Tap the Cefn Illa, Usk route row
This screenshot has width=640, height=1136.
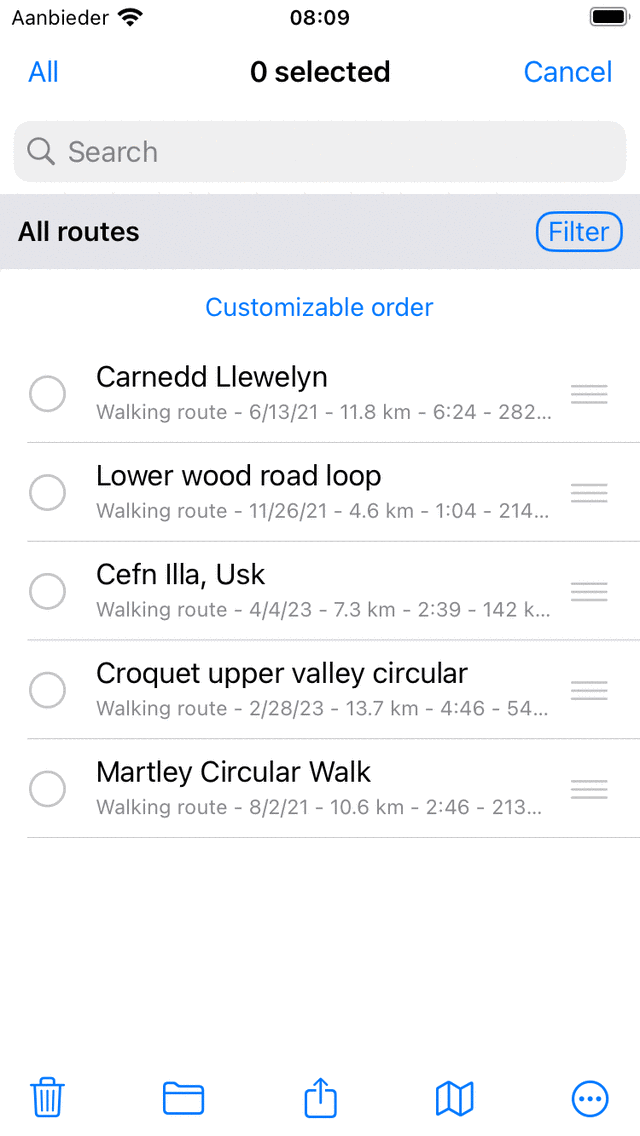[x=320, y=591]
